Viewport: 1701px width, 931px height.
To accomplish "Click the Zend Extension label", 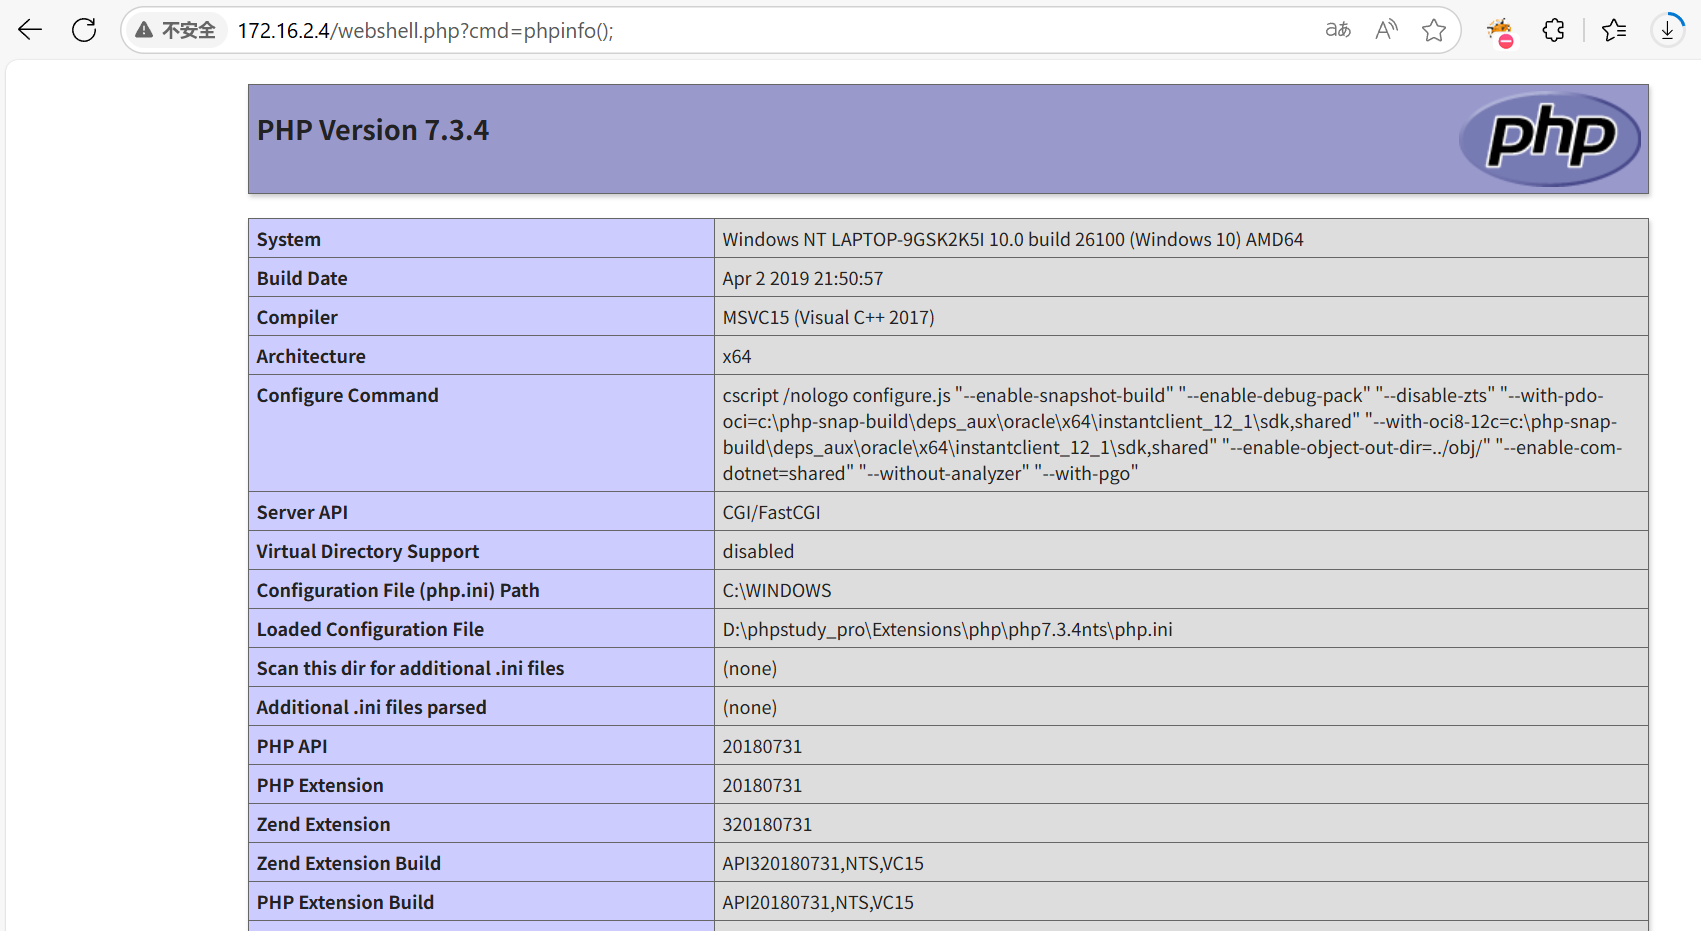I will click(x=324, y=824).
